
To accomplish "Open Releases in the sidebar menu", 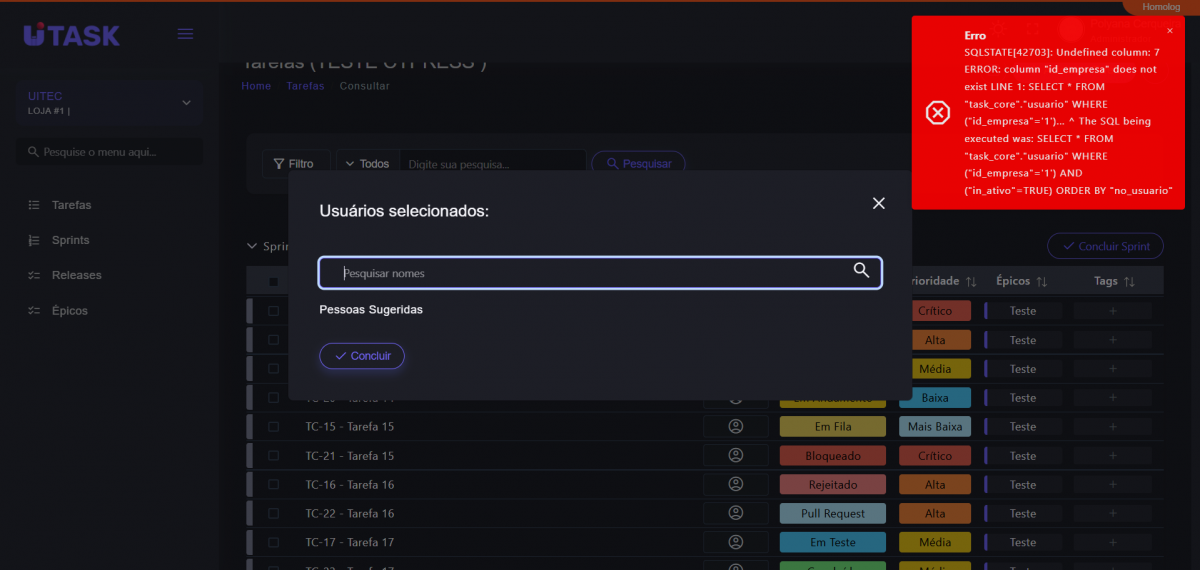I will pos(76,275).
